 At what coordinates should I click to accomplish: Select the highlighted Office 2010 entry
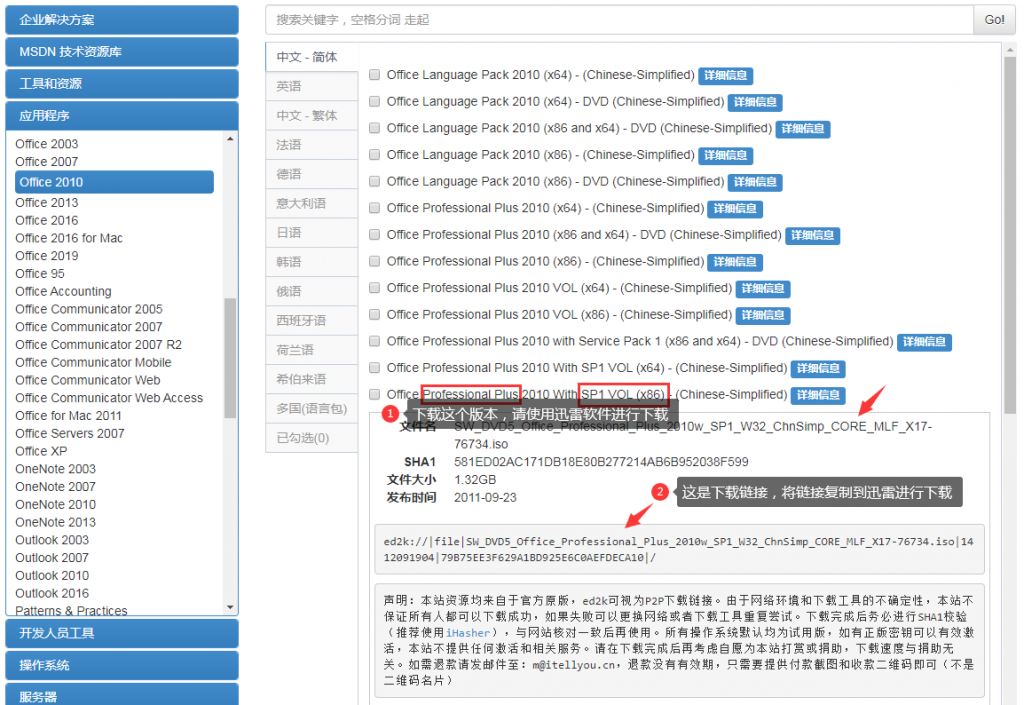[114, 182]
